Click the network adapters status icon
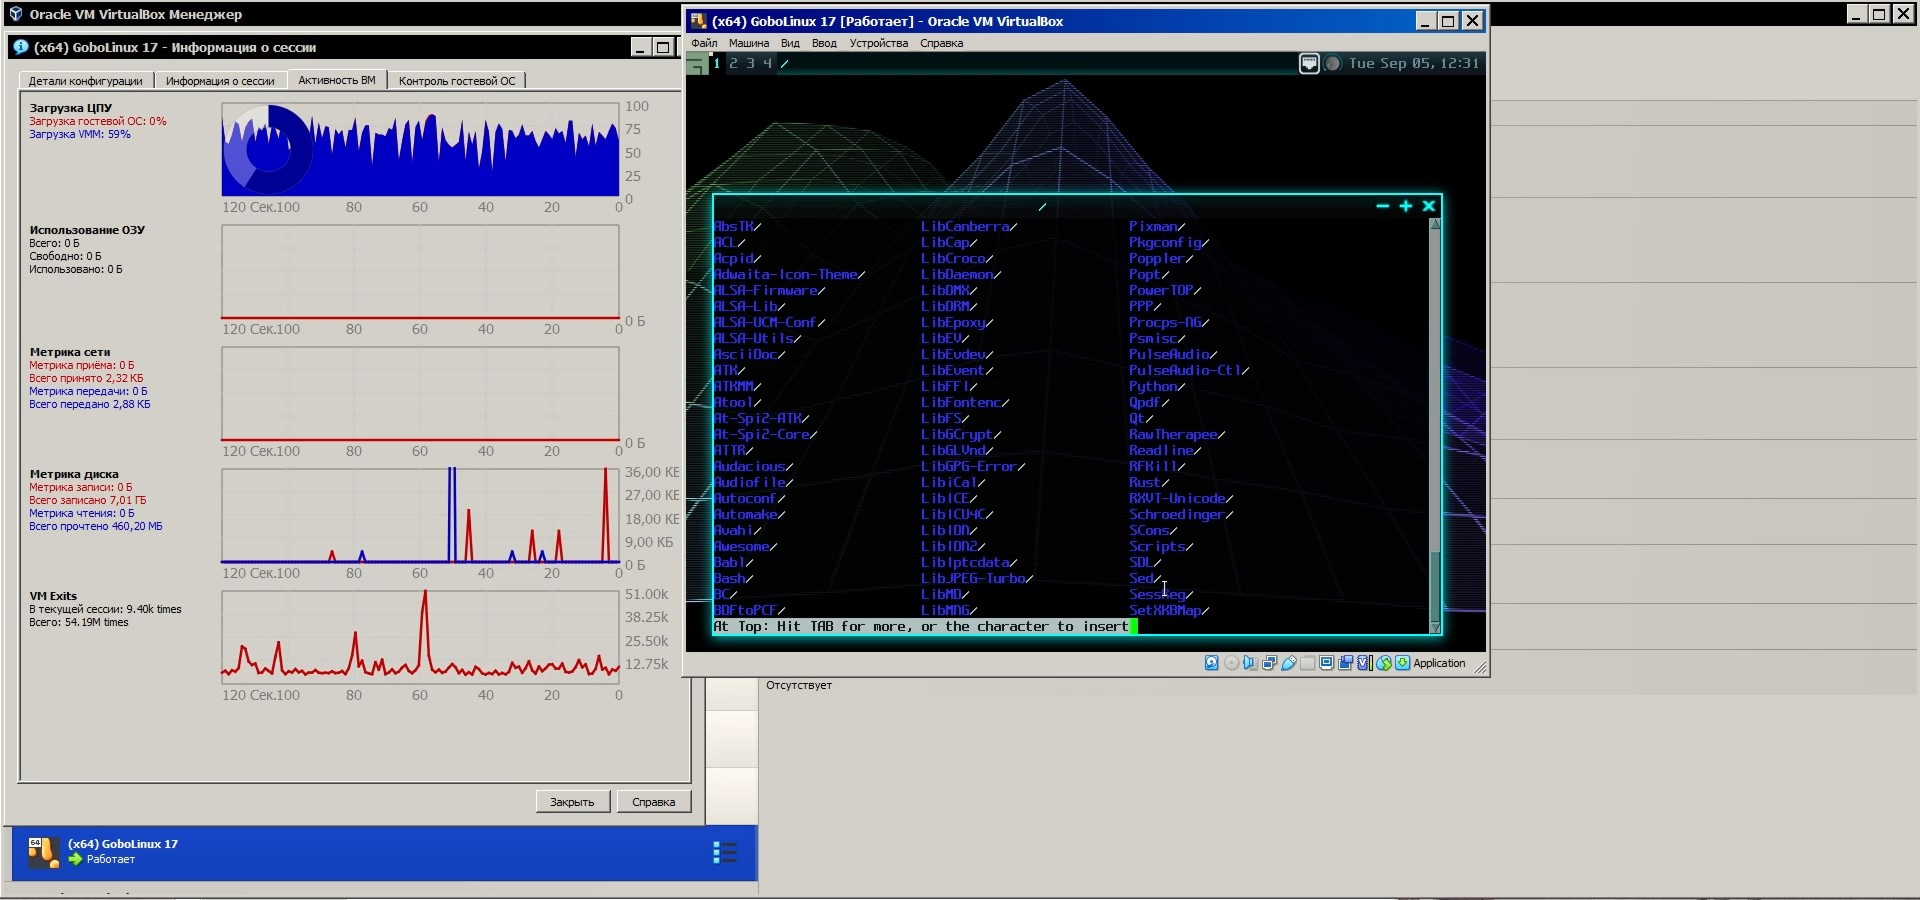 point(1269,663)
